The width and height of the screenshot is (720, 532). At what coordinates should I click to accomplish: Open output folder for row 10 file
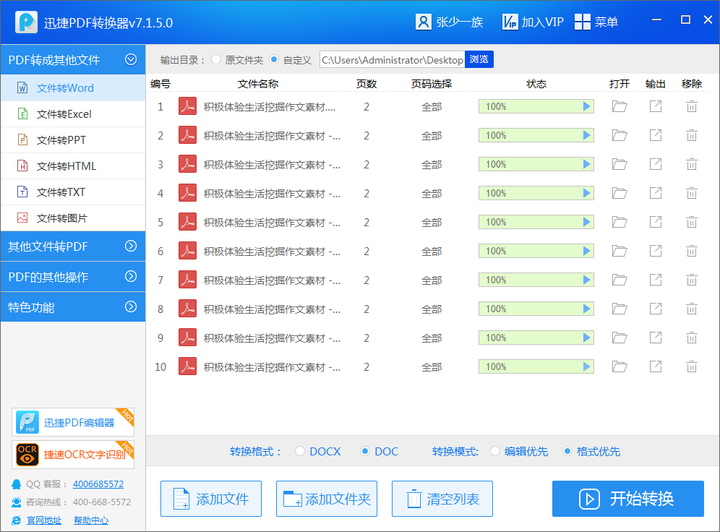coord(619,367)
